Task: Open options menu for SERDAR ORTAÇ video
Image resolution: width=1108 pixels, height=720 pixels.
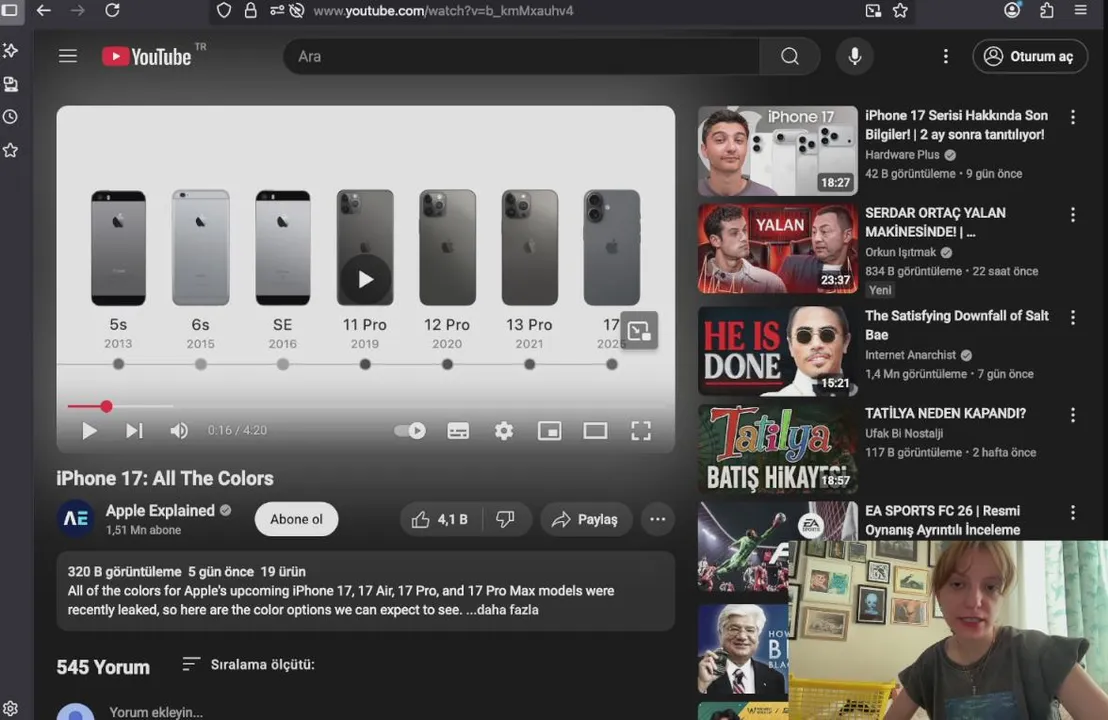Action: (x=1073, y=215)
